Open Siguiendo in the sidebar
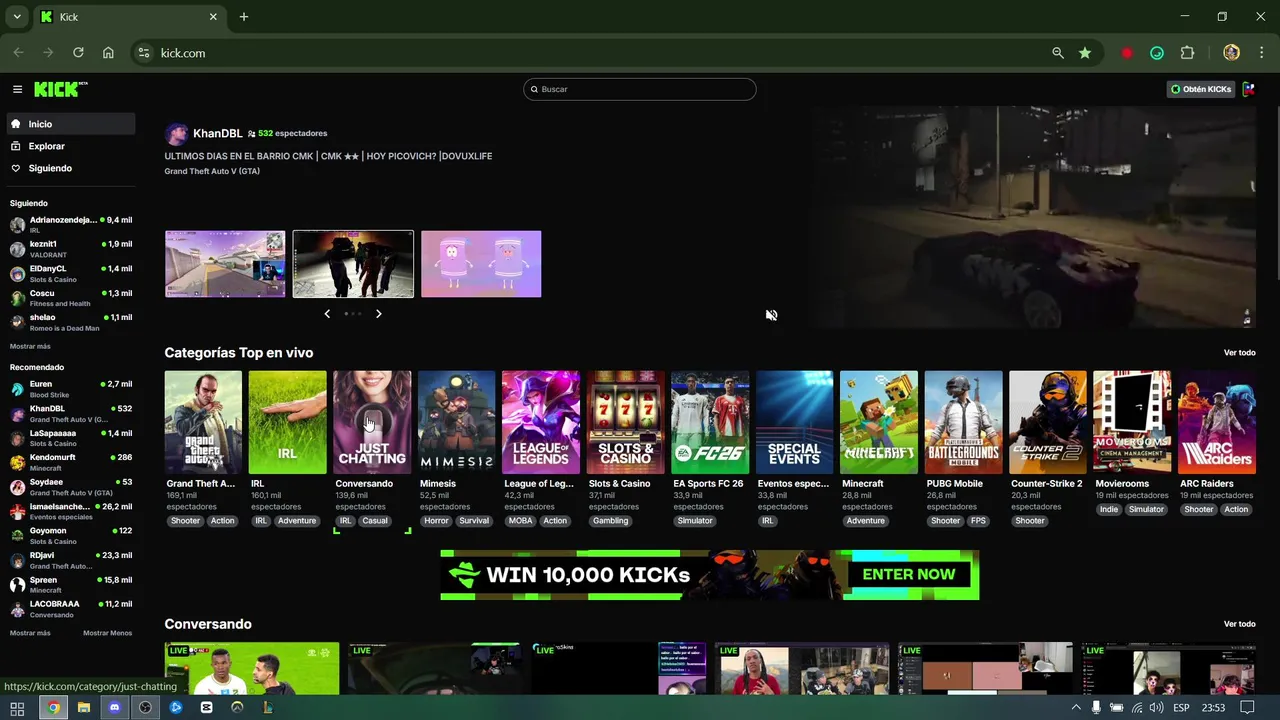This screenshot has width=1280, height=720. [x=70, y=168]
